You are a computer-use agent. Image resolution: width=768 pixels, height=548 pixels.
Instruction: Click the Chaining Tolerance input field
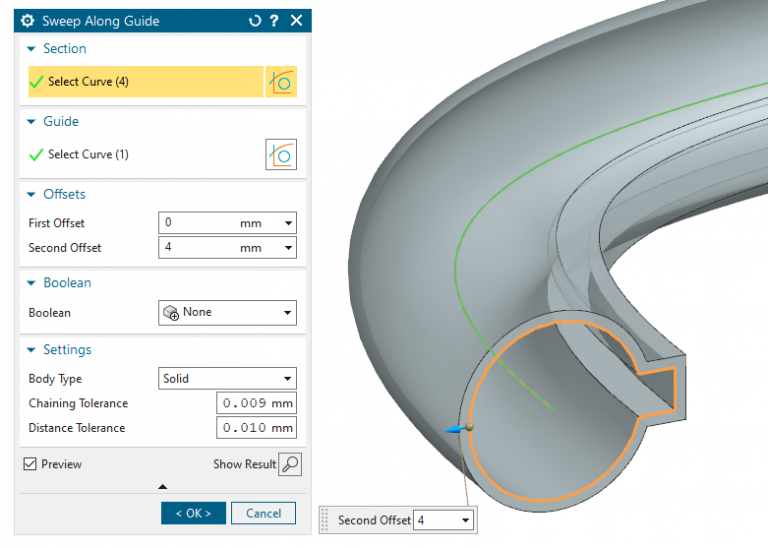(256, 404)
